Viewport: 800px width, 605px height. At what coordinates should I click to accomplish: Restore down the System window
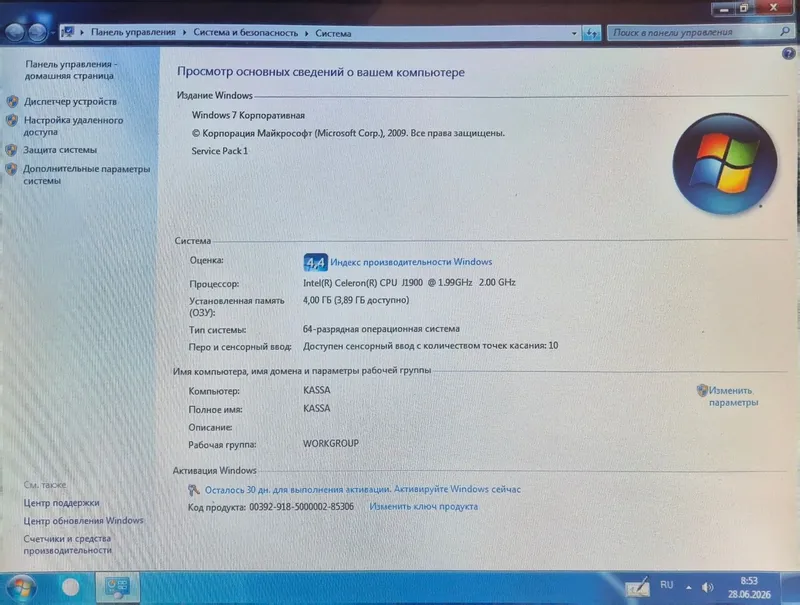coord(744,8)
